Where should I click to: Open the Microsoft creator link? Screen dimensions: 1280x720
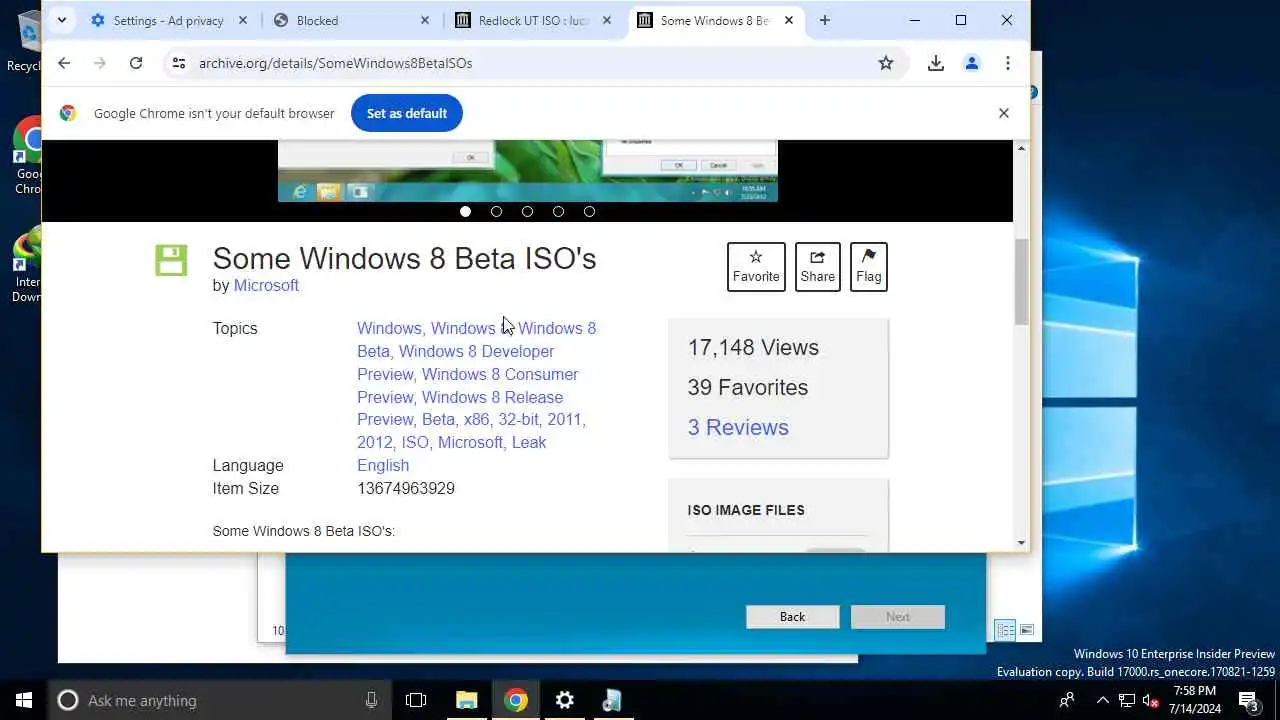click(x=266, y=285)
